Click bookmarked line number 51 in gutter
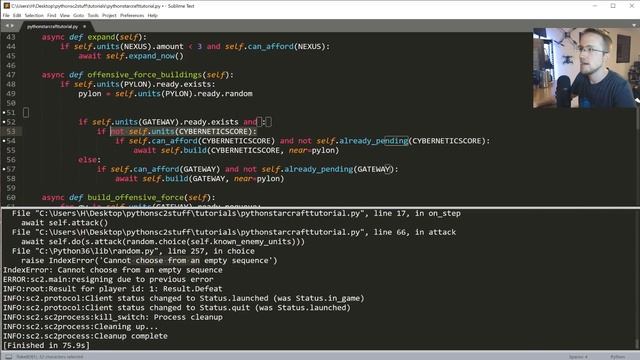This screenshot has width=640, height=360. click(11, 113)
